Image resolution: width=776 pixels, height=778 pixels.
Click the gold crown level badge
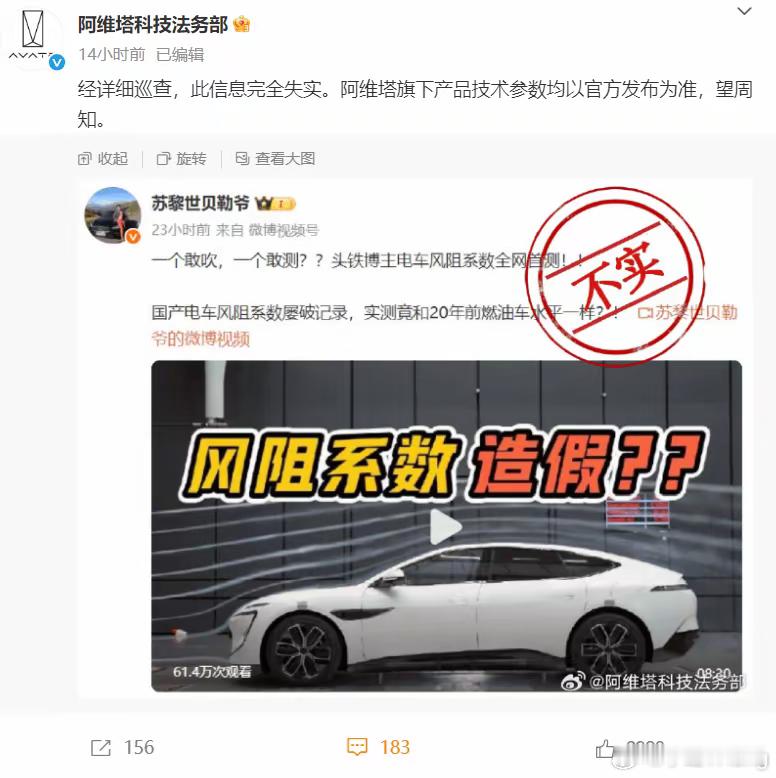[x=275, y=203]
